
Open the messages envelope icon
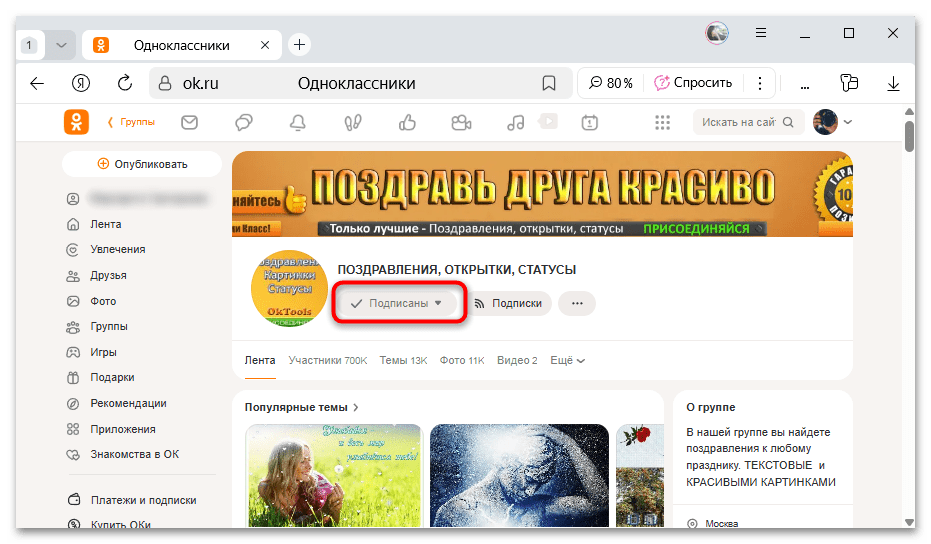pyautogui.click(x=189, y=122)
